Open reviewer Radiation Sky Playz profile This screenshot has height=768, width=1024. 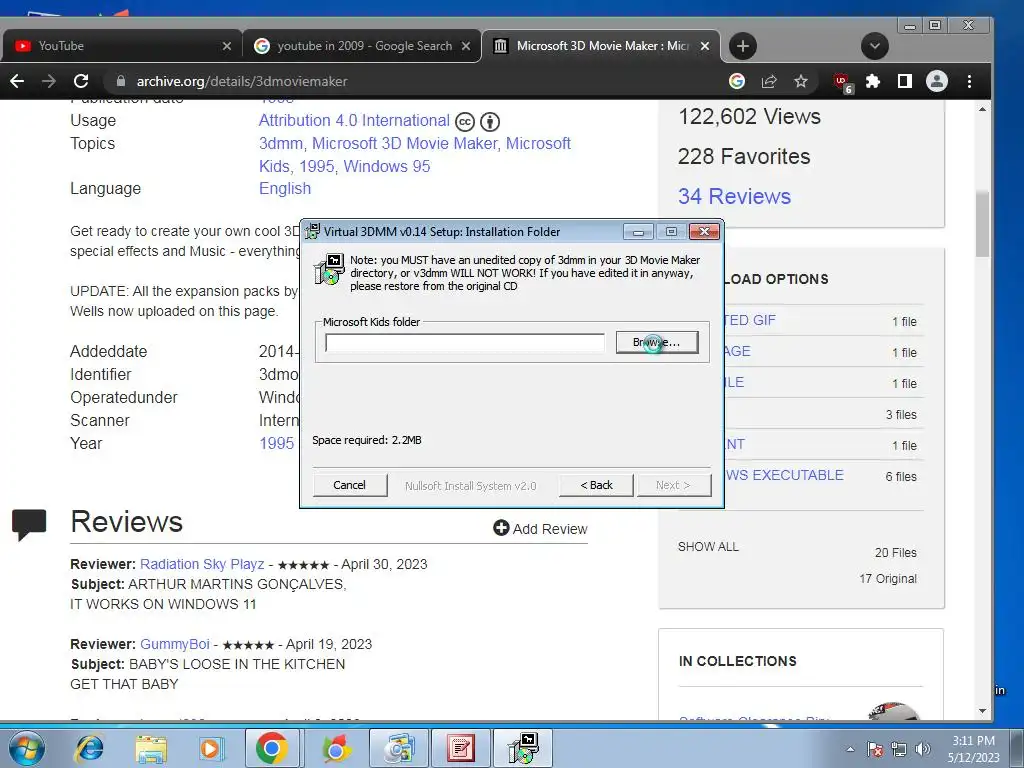[x=202, y=564]
